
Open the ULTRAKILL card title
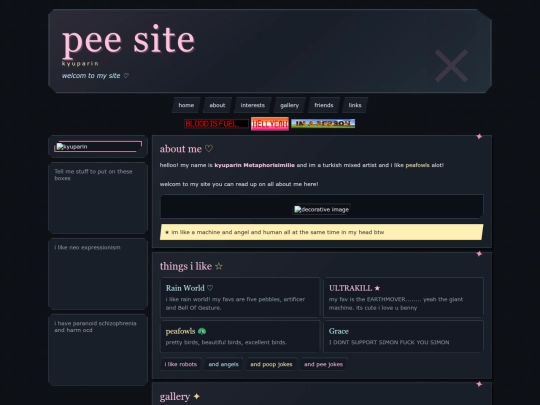(350, 288)
